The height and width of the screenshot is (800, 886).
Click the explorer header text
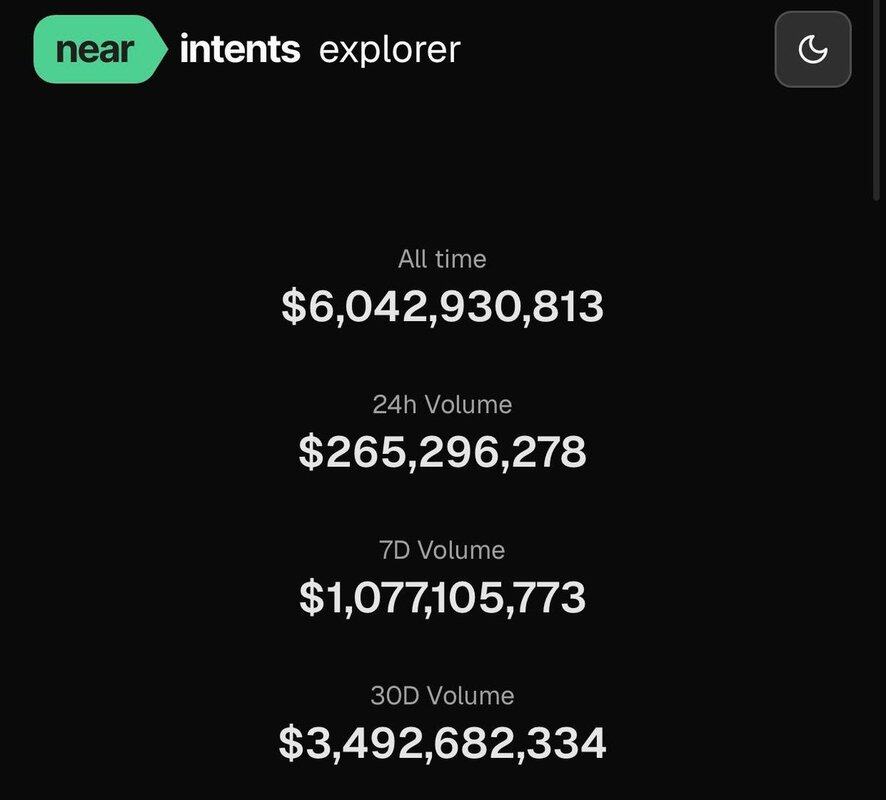tap(389, 49)
